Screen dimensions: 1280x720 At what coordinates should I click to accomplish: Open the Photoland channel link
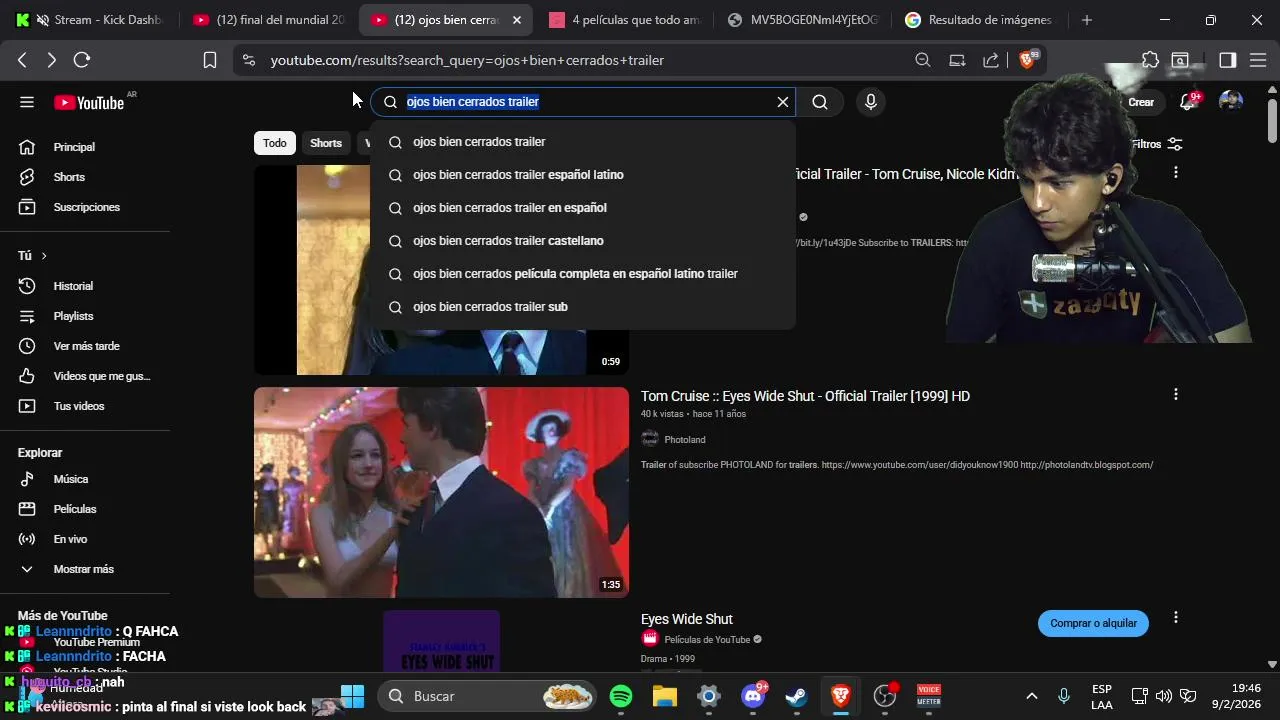pos(685,439)
